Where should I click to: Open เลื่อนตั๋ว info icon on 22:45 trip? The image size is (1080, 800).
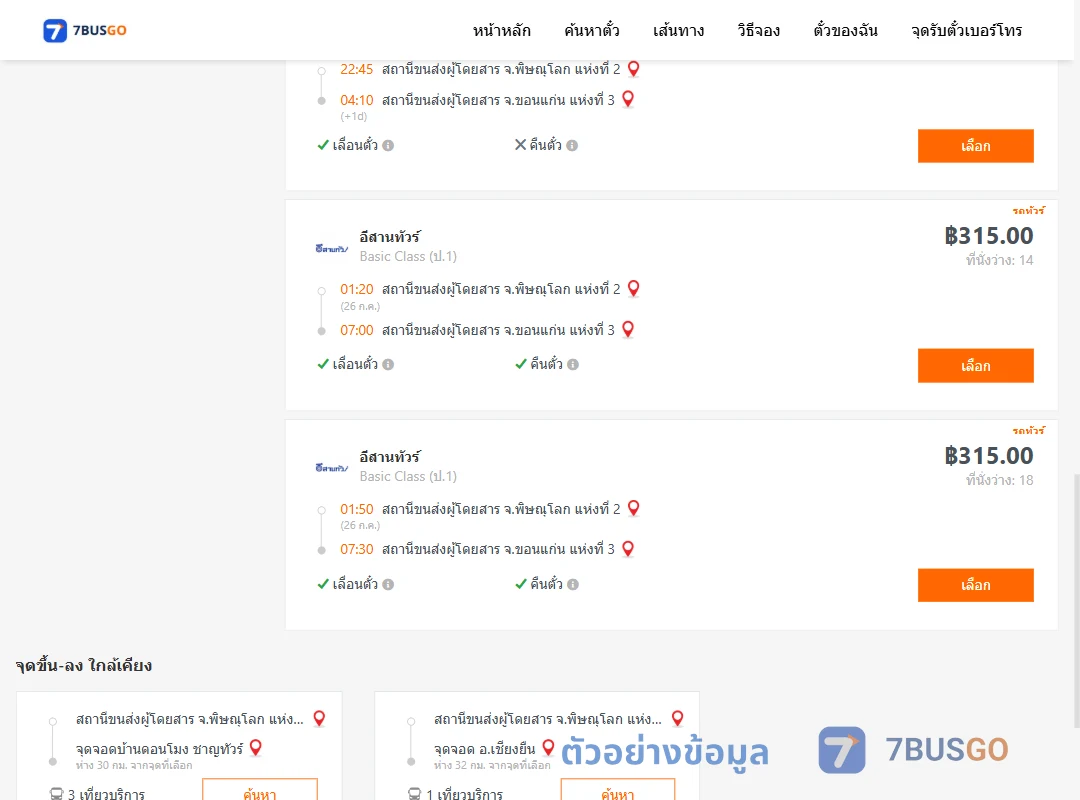click(388, 145)
